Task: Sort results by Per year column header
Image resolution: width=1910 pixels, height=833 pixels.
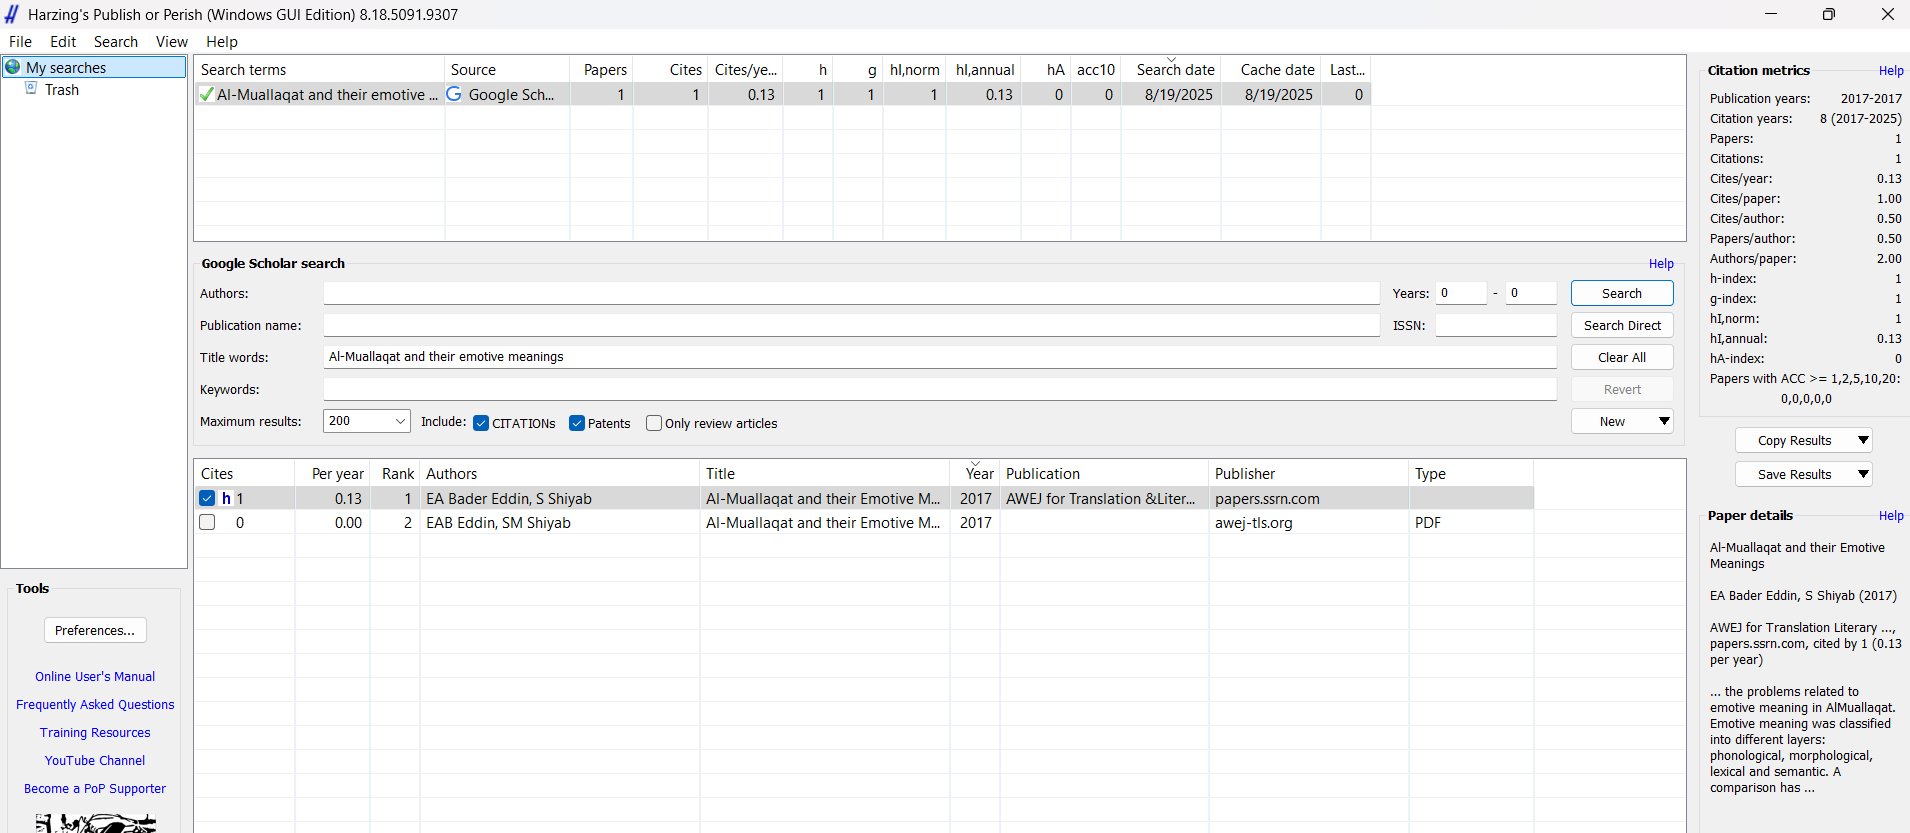Action: click(x=333, y=473)
